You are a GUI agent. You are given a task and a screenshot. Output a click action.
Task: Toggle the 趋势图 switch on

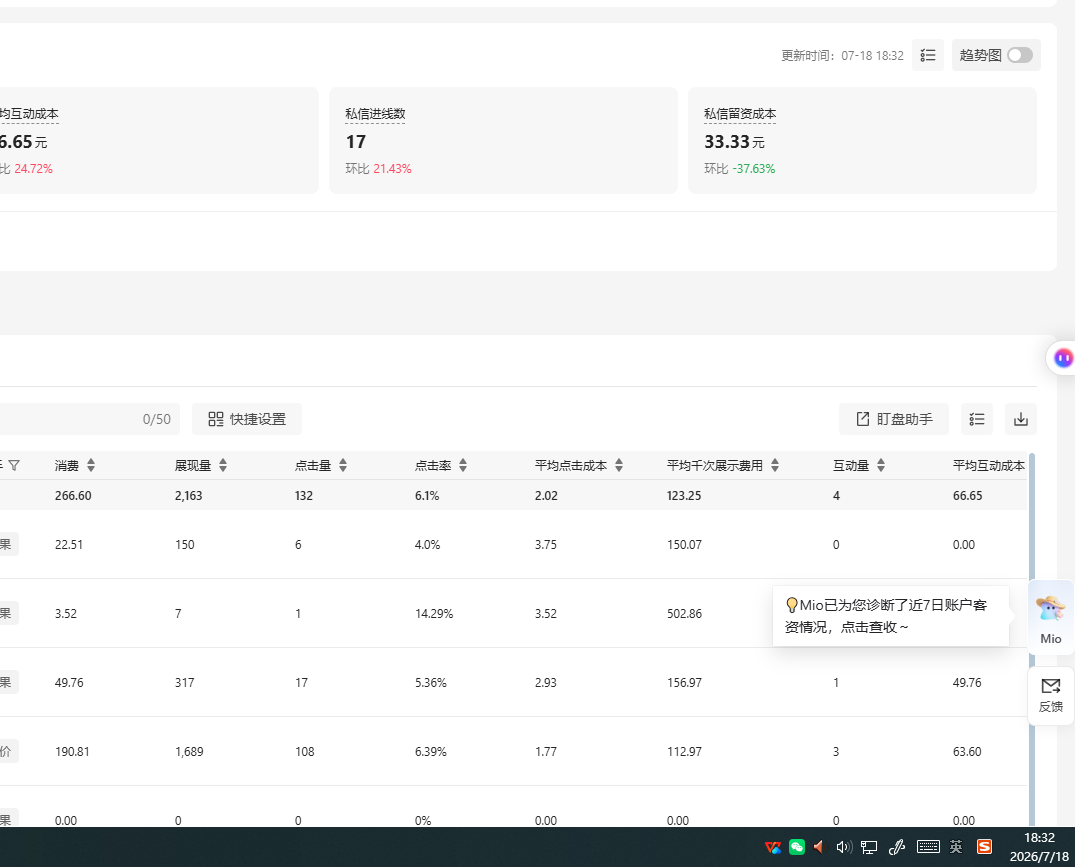[x=1019, y=55]
